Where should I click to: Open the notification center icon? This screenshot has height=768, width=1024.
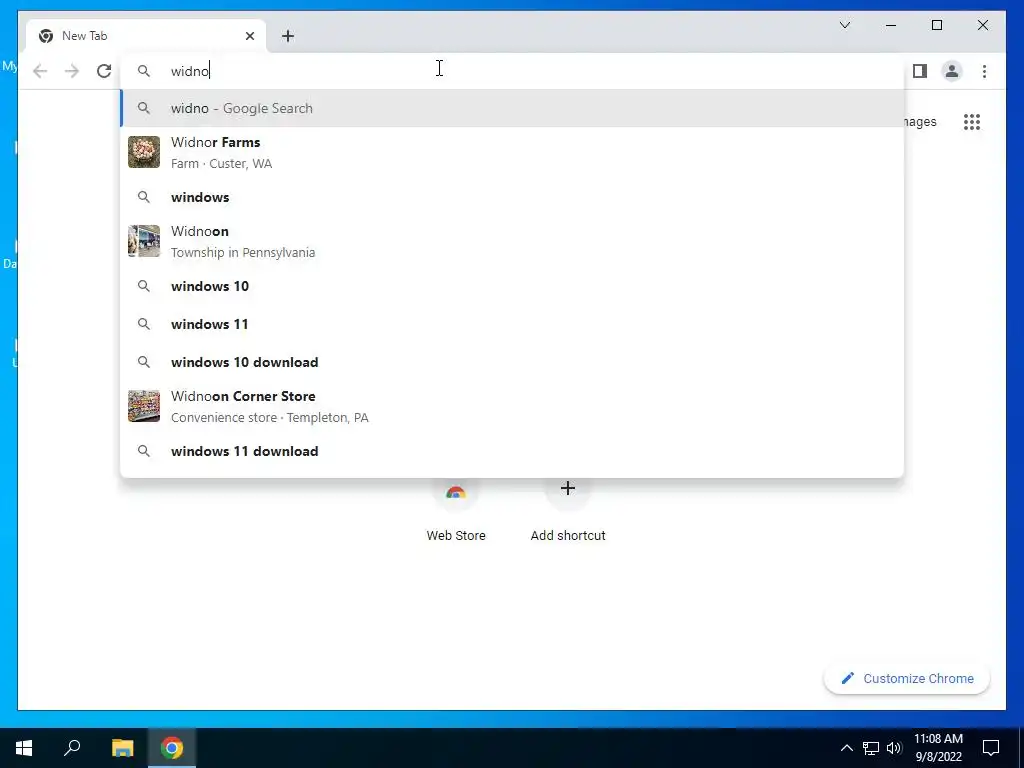[991, 748]
